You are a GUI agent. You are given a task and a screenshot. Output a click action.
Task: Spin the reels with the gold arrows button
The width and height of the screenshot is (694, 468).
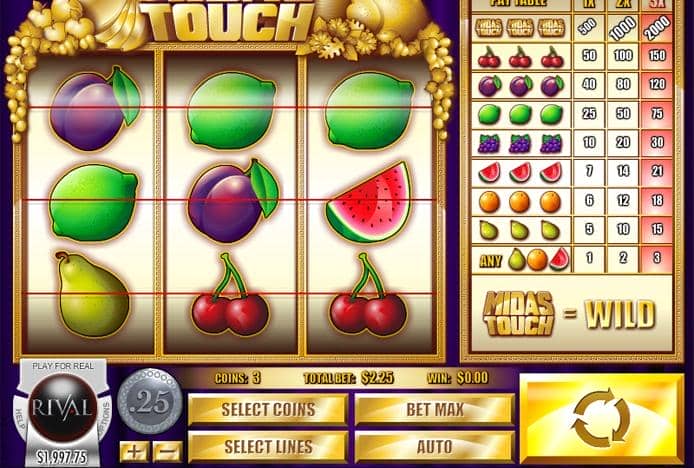pyautogui.click(x=601, y=418)
